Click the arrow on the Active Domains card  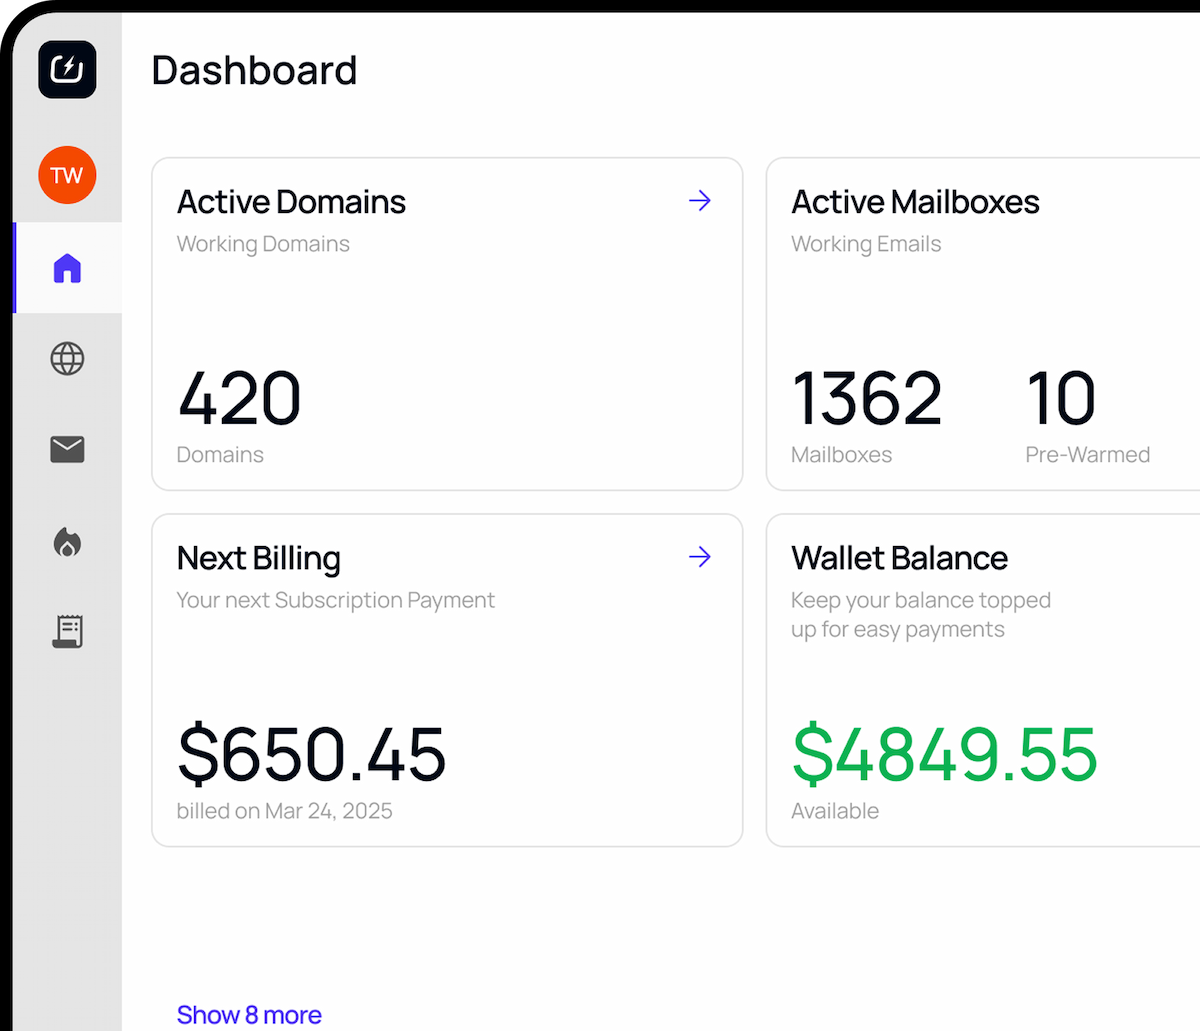[x=700, y=201]
